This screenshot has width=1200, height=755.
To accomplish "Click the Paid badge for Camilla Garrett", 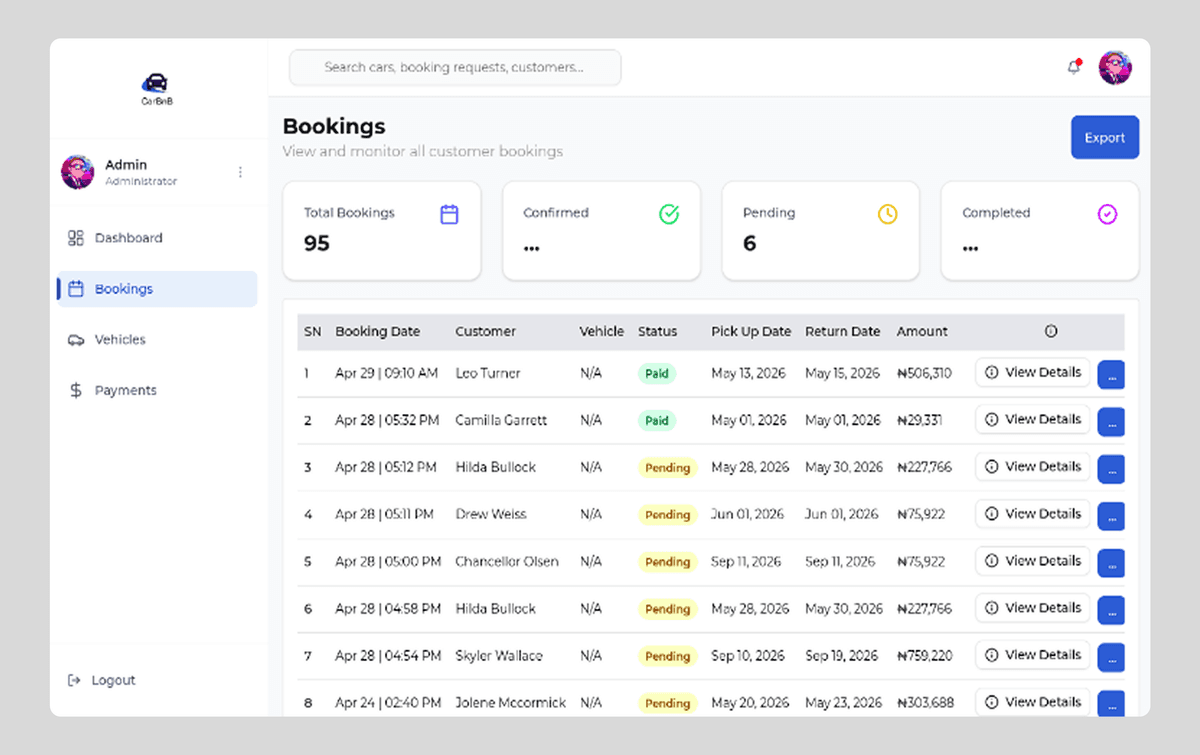I will click(657, 420).
